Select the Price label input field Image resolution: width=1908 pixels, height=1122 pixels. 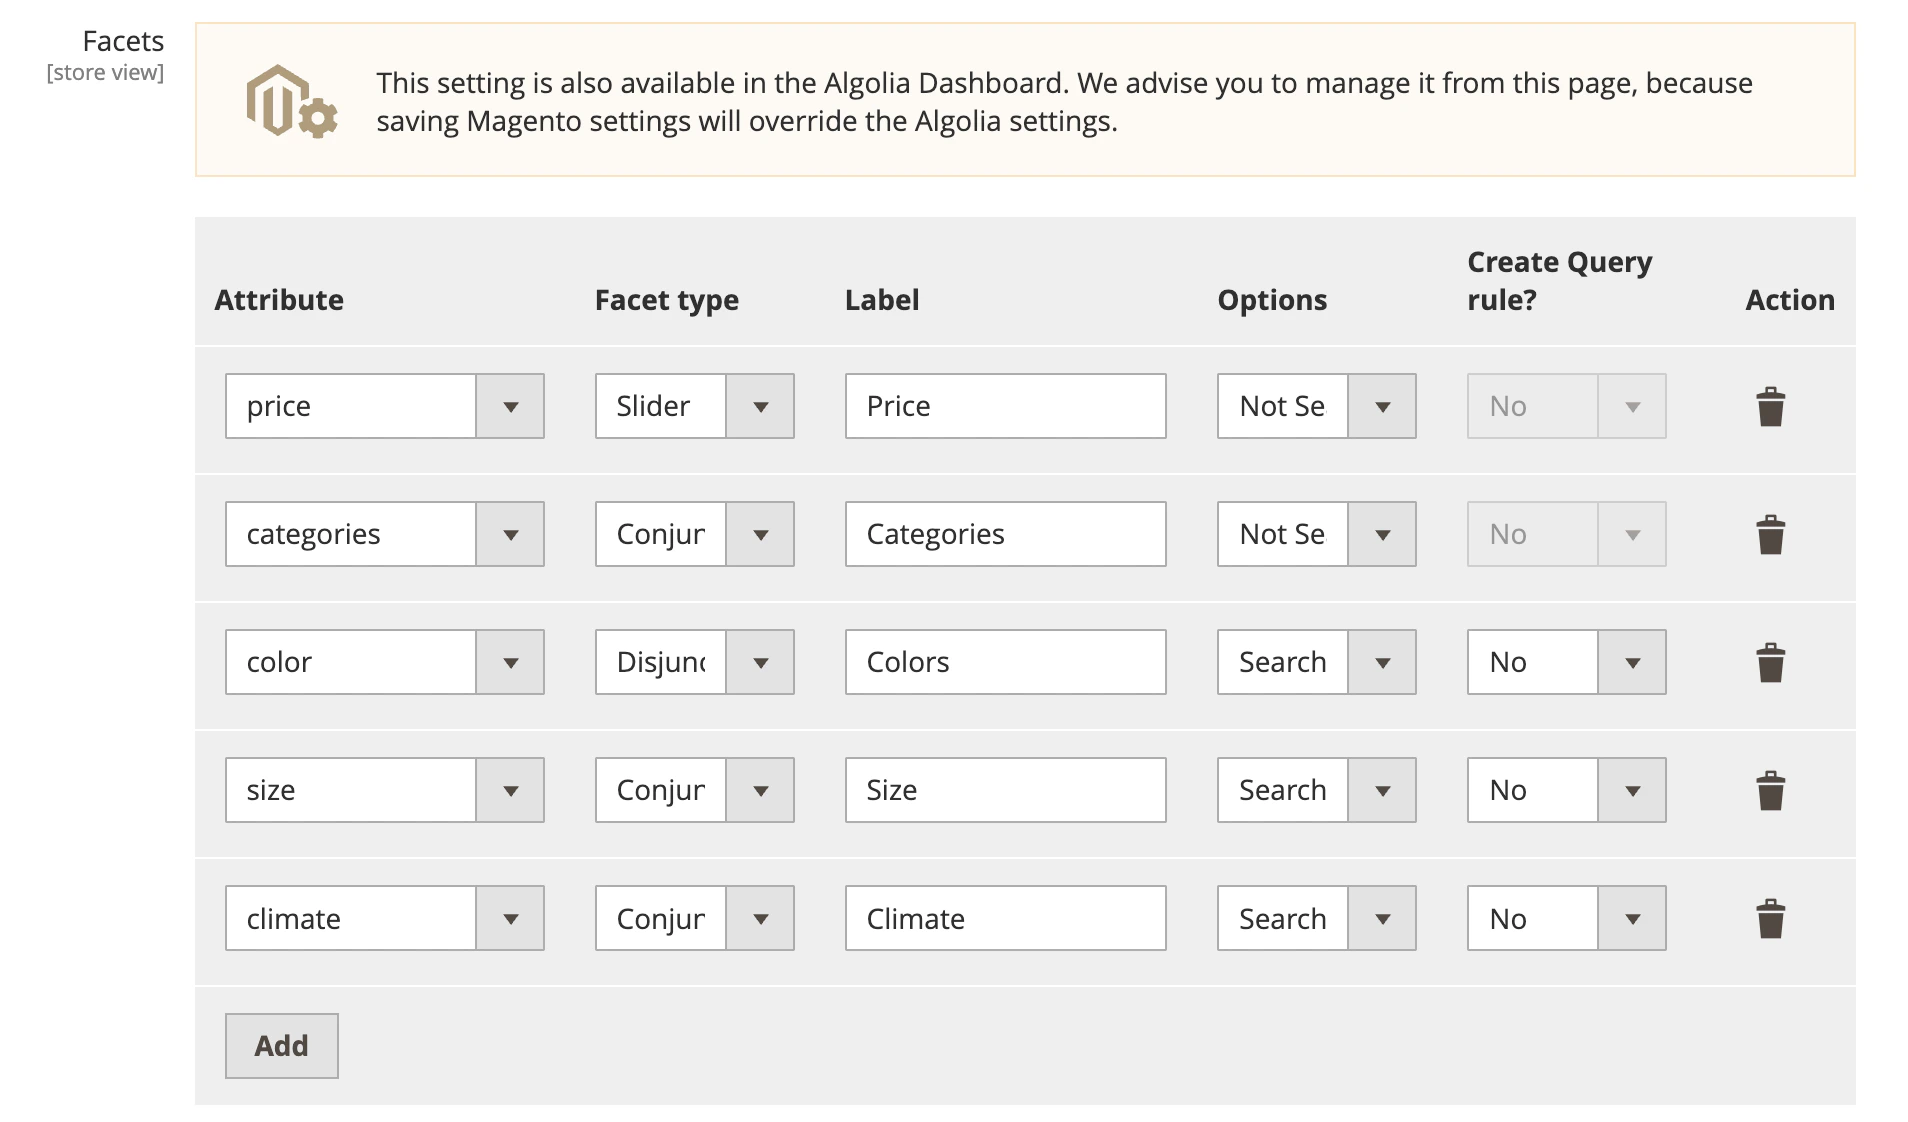[x=1004, y=406]
